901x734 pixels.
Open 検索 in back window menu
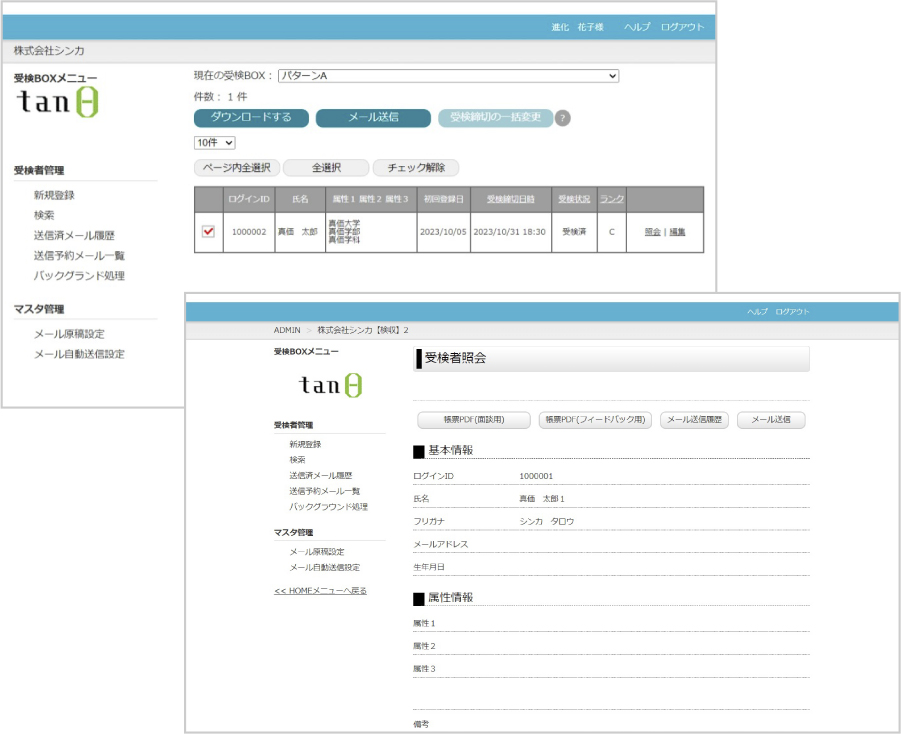44,216
